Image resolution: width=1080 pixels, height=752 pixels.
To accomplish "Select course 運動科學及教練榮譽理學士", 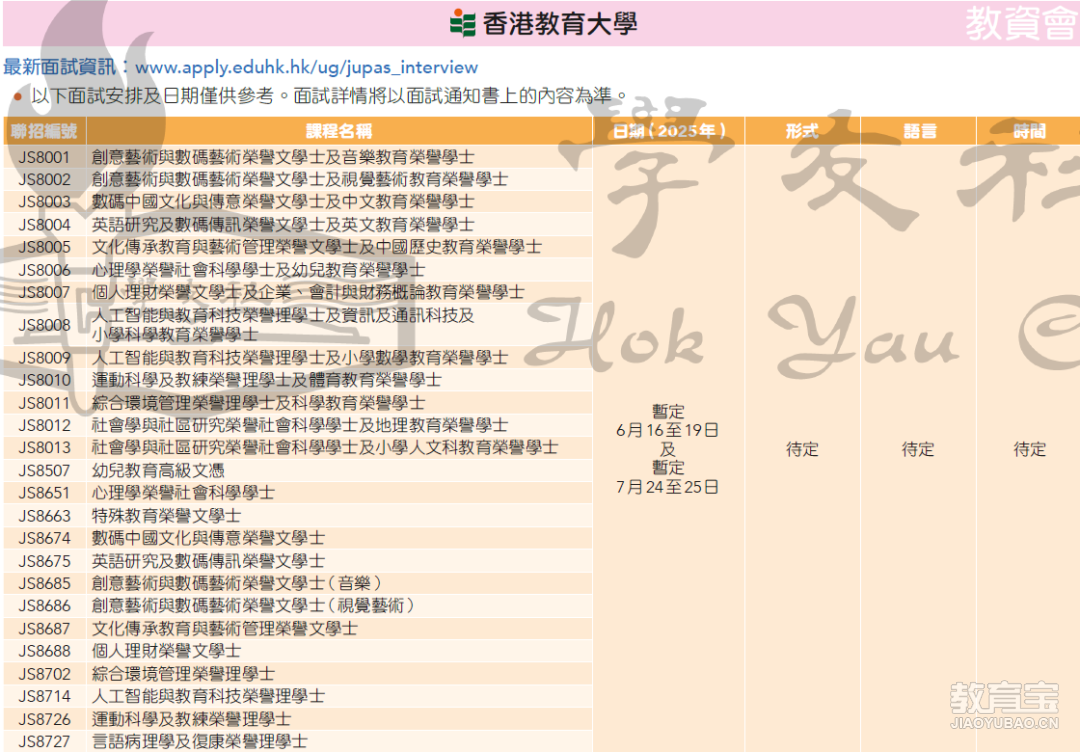I will pos(191,719).
